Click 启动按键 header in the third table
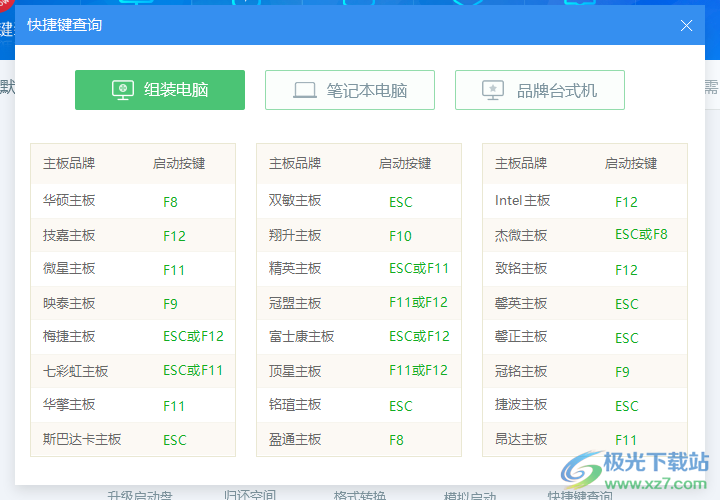The width and height of the screenshot is (720, 500). (x=631, y=163)
